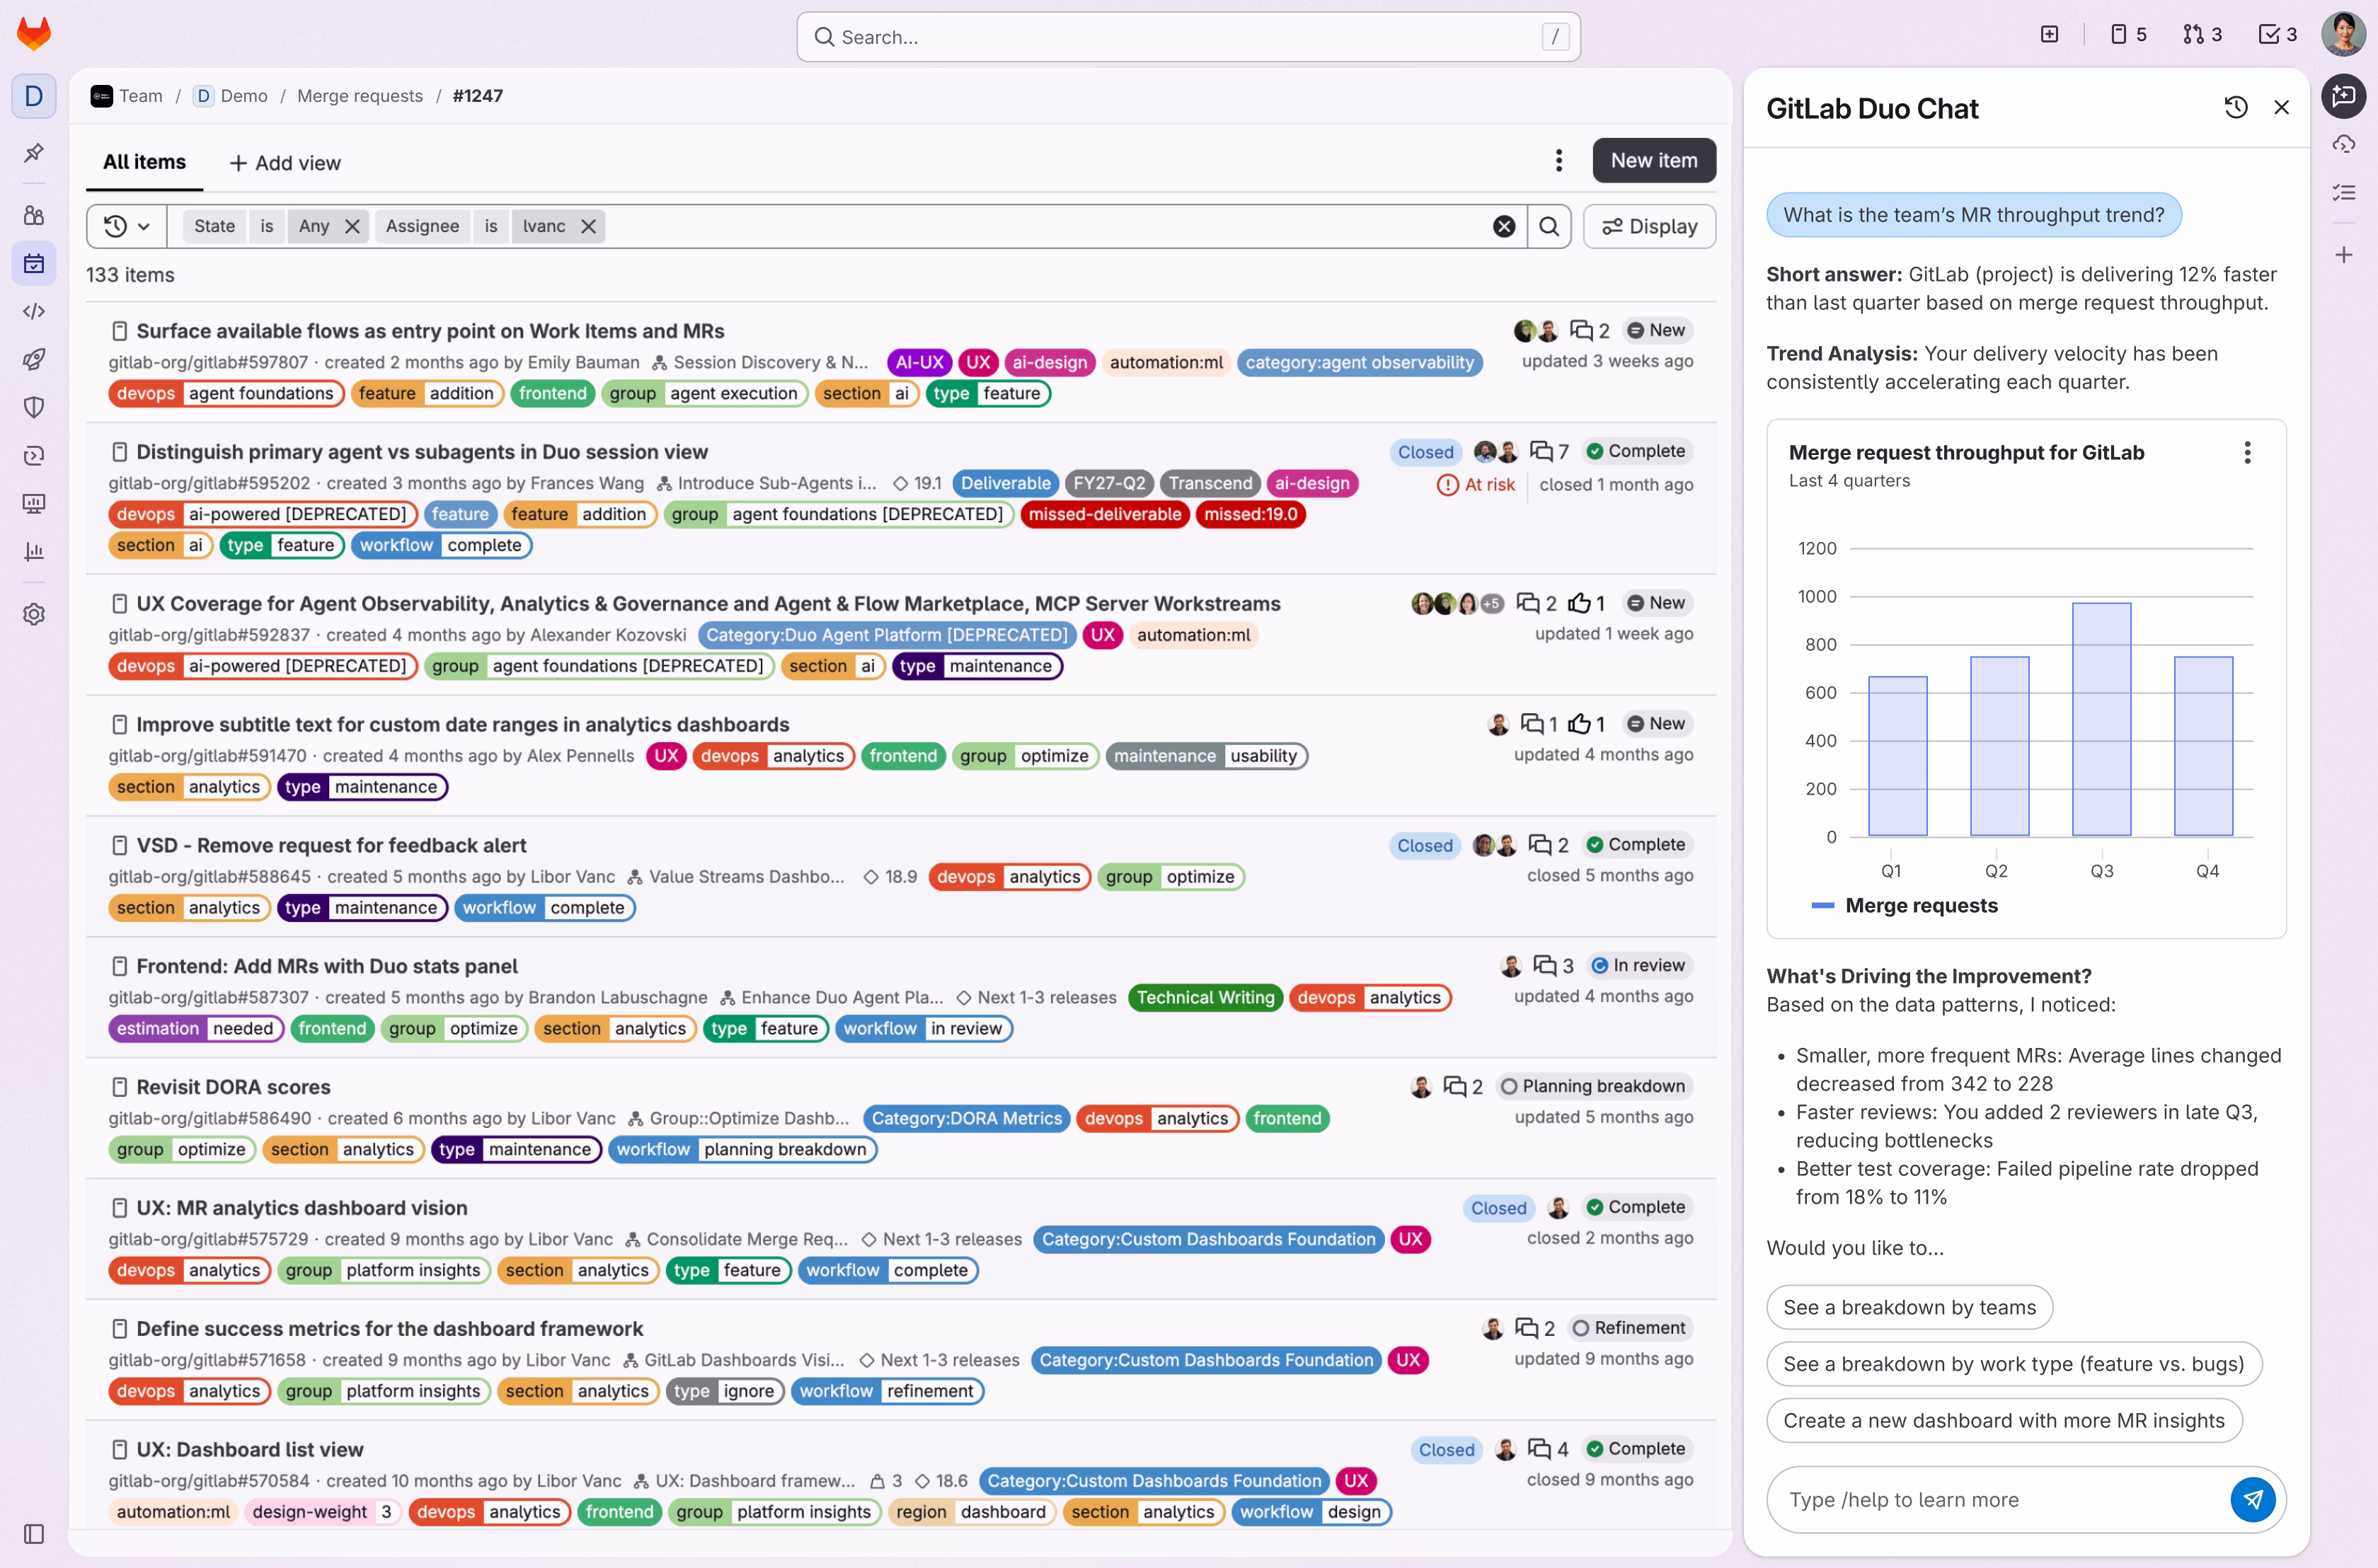
Task: Open the Deploy rocket sidebar icon
Action: click(34, 359)
